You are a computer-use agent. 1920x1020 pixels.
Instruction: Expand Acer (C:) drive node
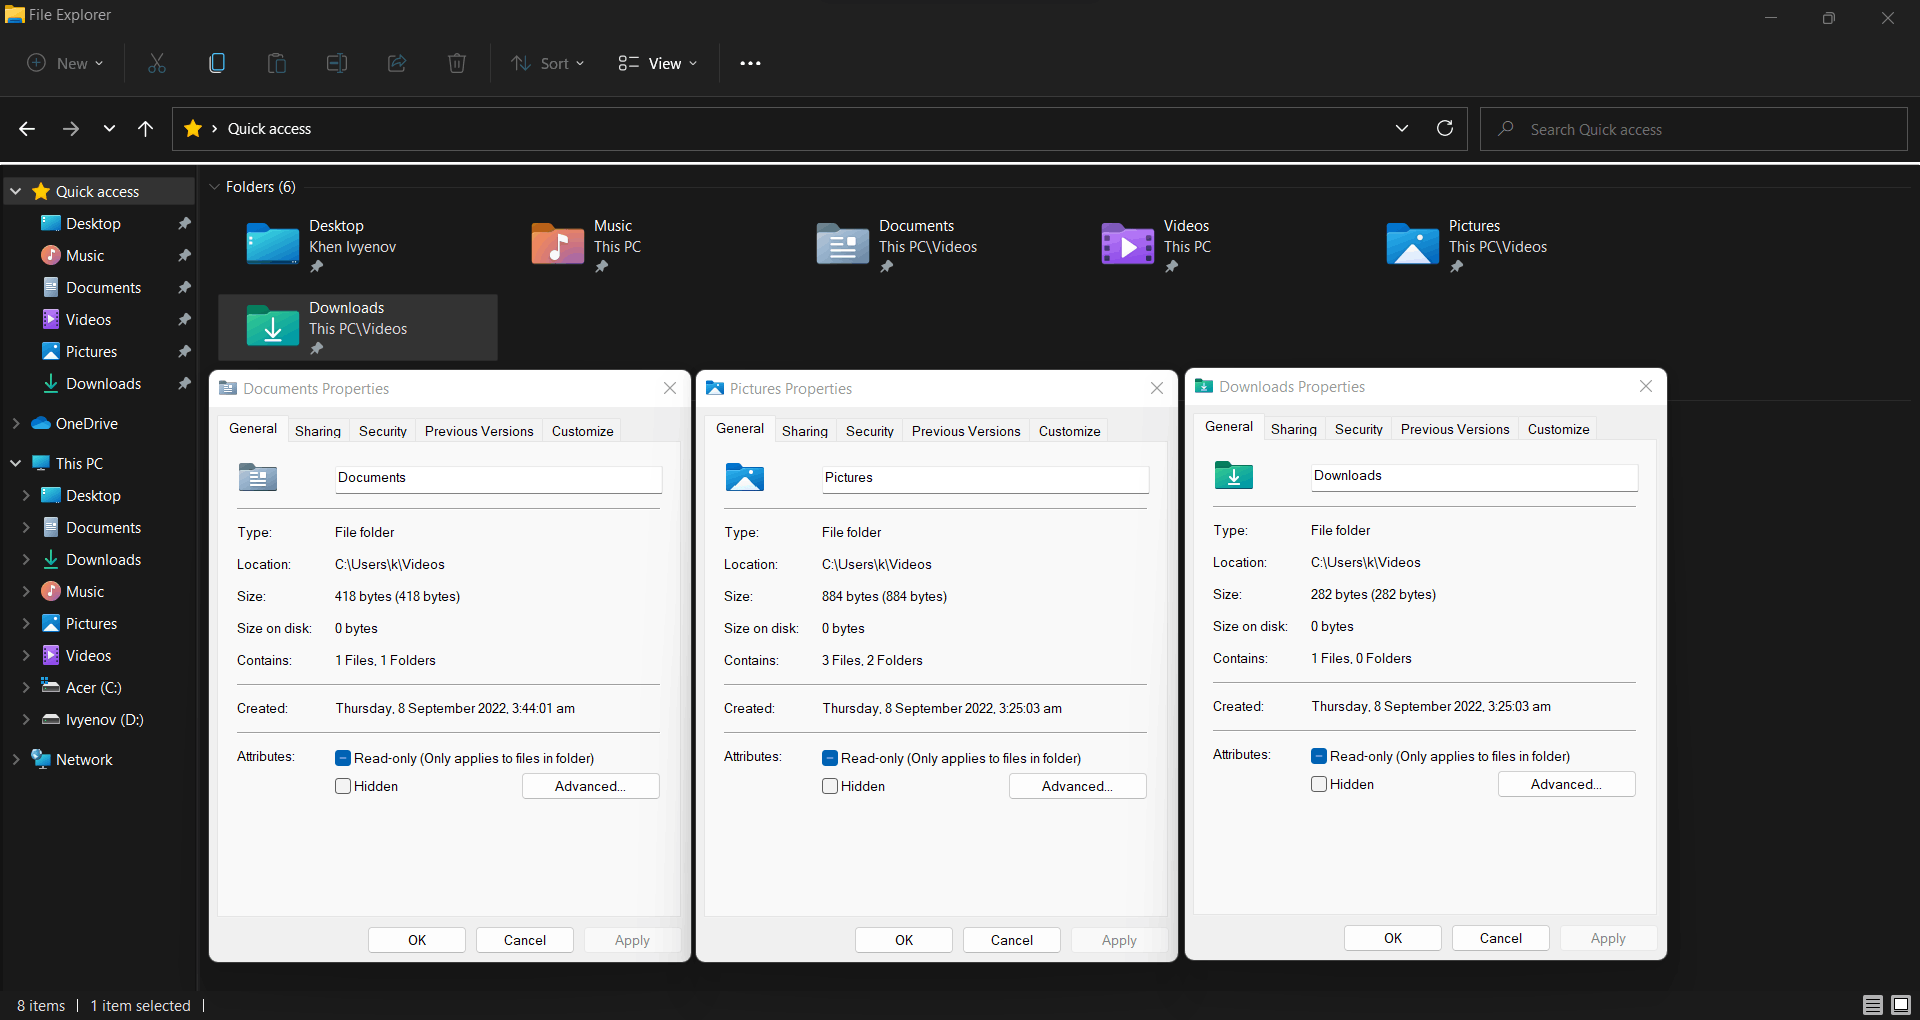pos(26,688)
